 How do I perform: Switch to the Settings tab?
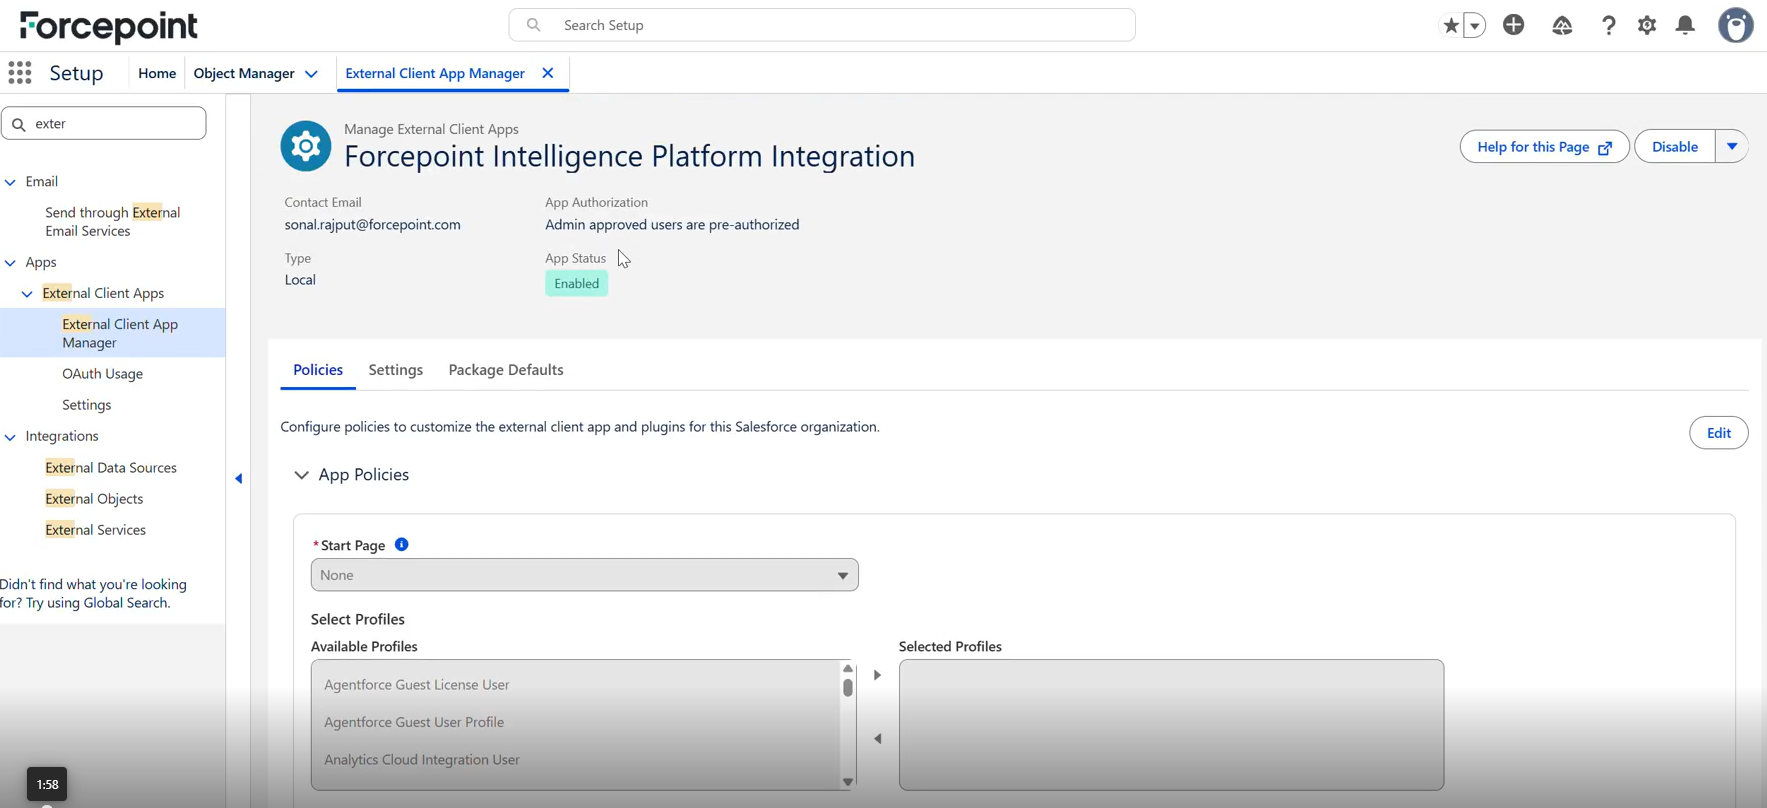[x=396, y=370]
